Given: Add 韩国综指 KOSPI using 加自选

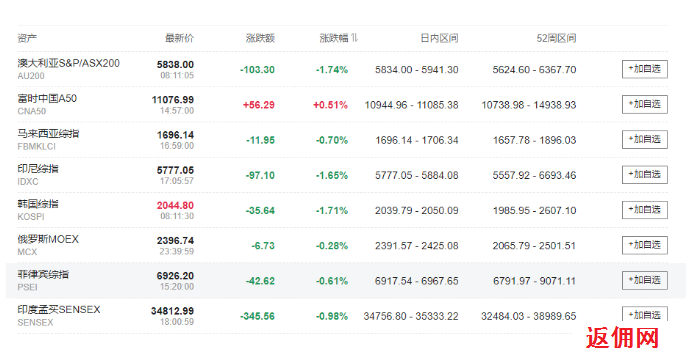Looking at the screenshot, I should tap(645, 210).
